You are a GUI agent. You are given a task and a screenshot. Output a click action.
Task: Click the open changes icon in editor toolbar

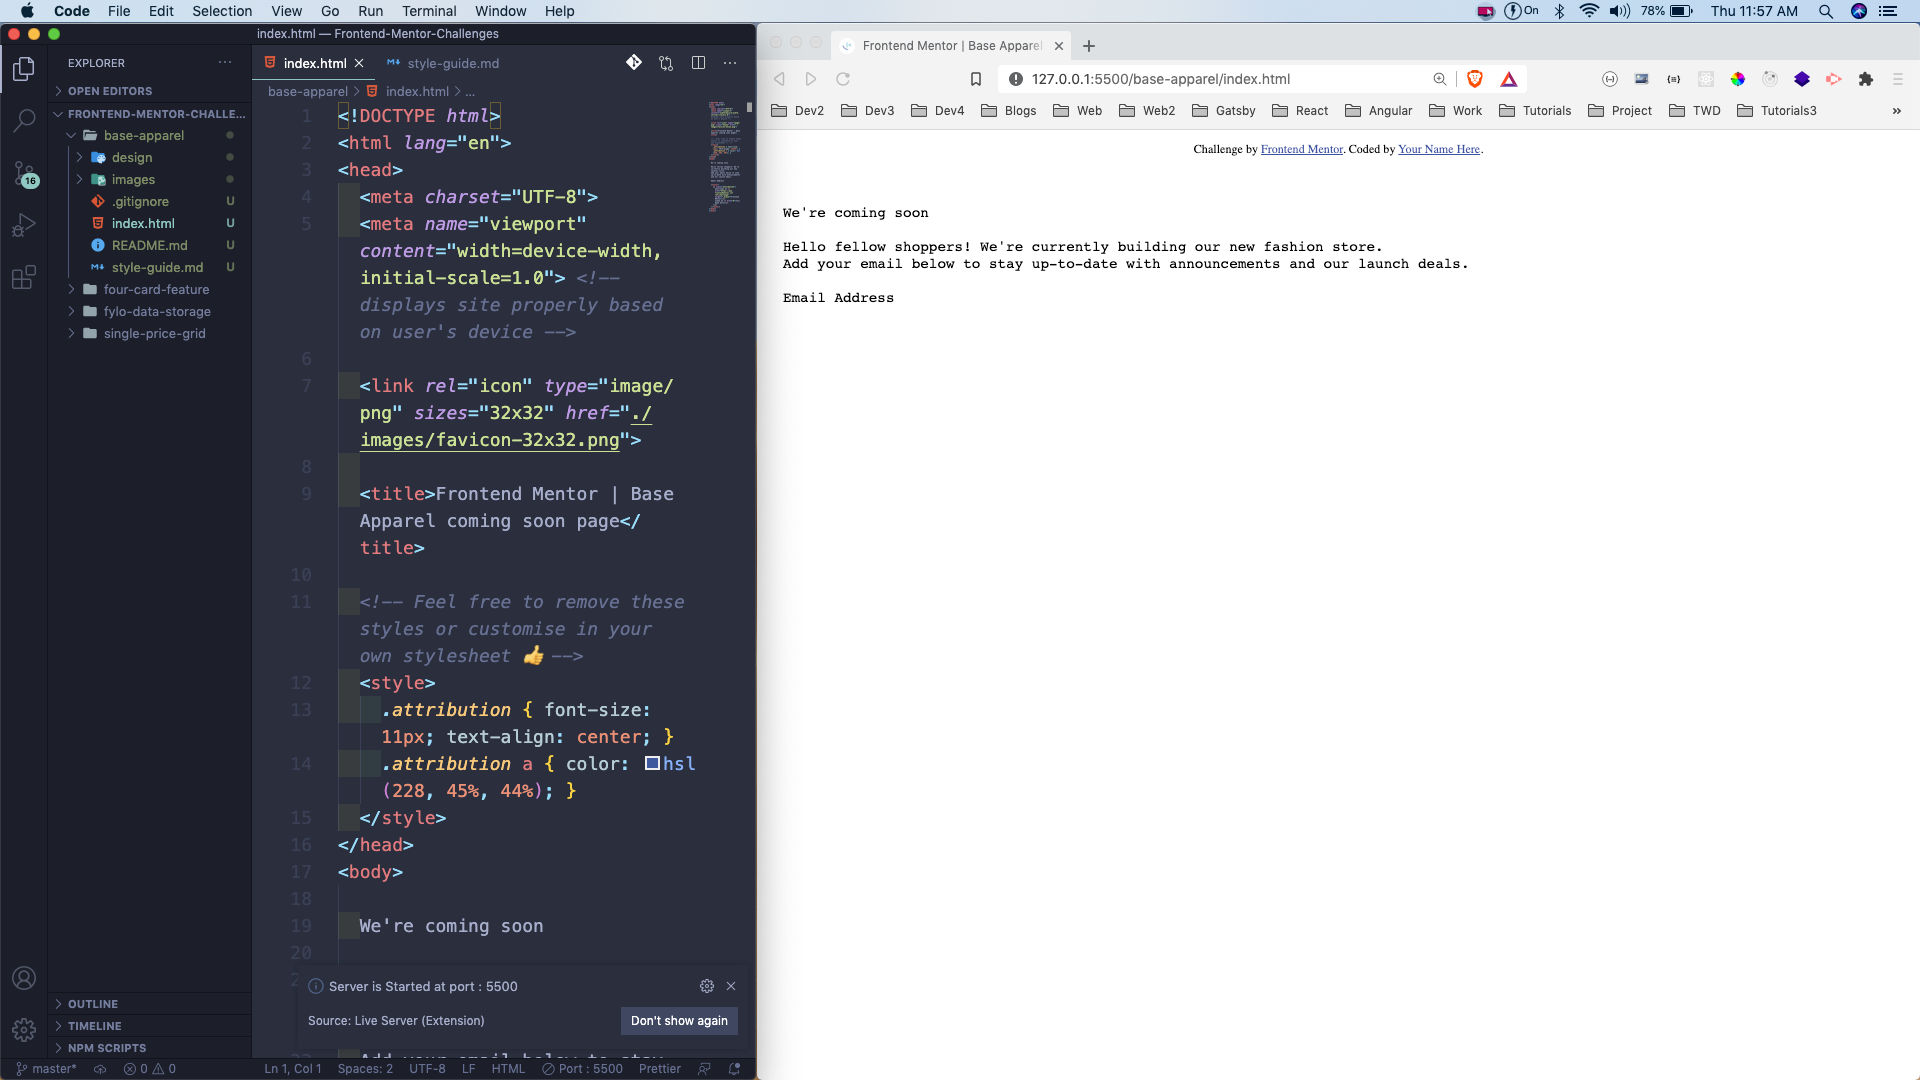(x=666, y=62)
